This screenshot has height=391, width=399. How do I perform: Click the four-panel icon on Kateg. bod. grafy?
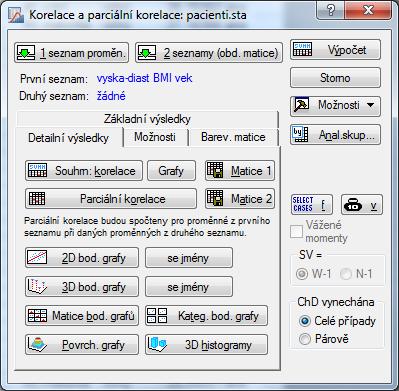pyautogui.click(x=157, y=315)
